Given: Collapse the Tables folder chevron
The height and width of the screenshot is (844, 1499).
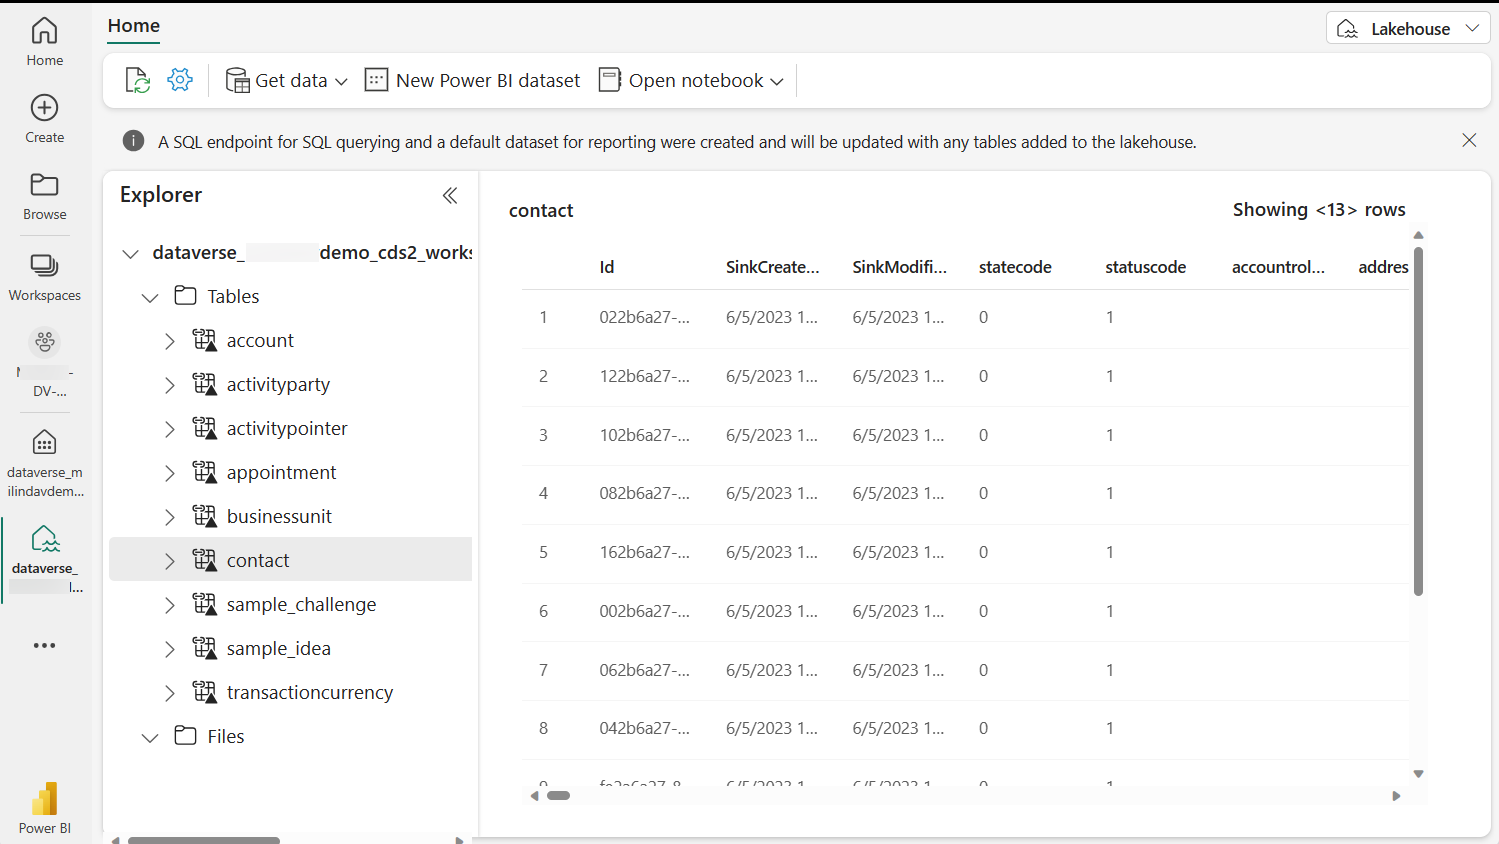Looking at the screenshot, I should click(150, 297).
